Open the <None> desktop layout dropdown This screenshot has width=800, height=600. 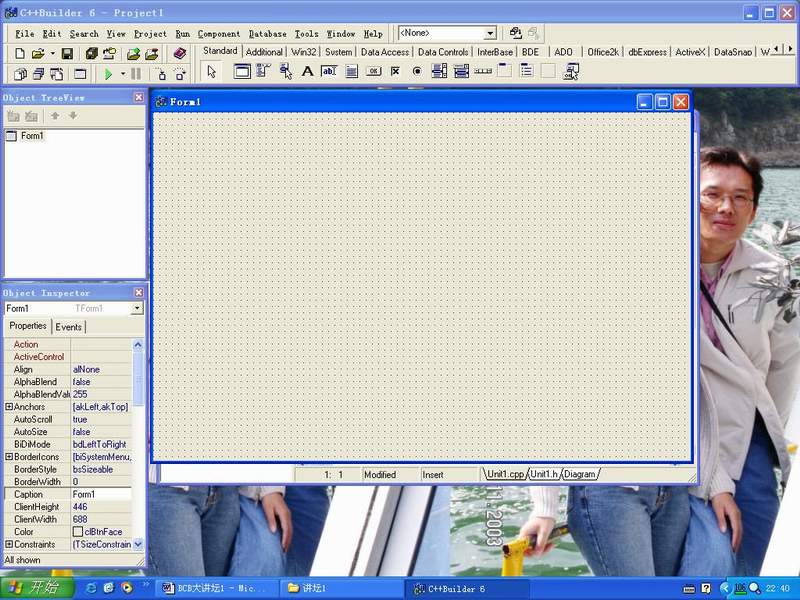490,34
